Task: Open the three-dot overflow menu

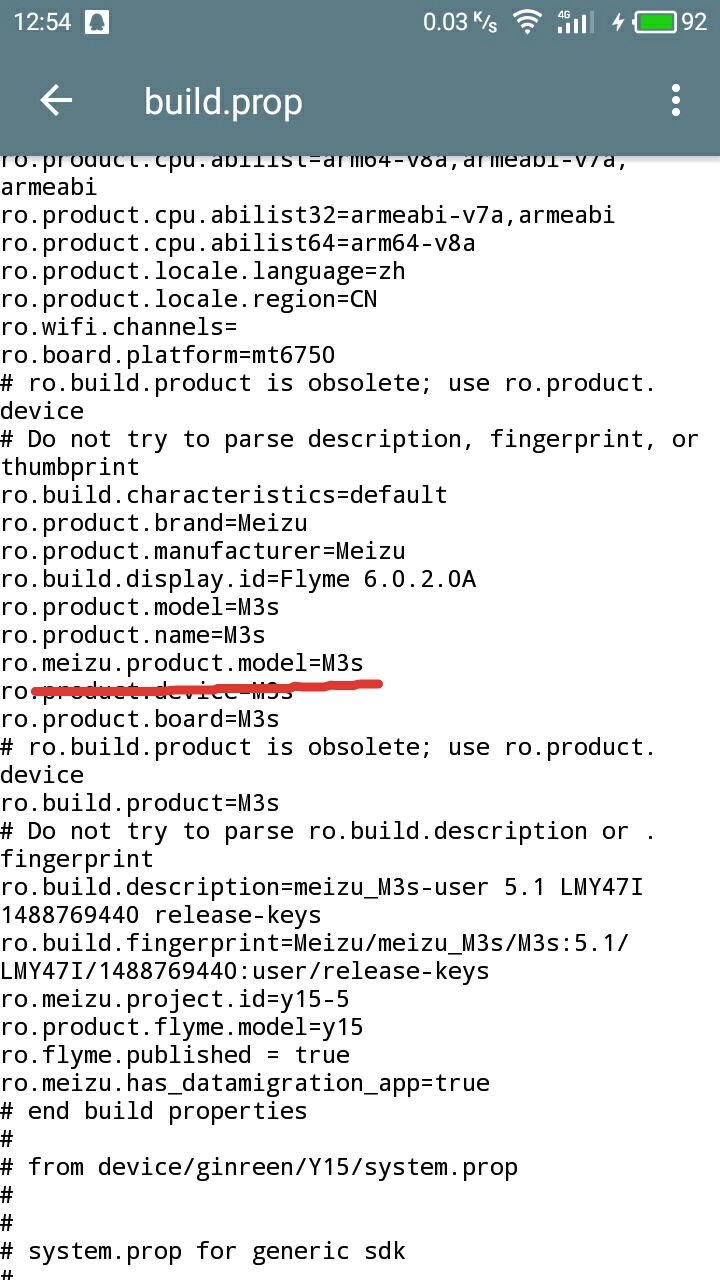Action: [x=676, y=100]
